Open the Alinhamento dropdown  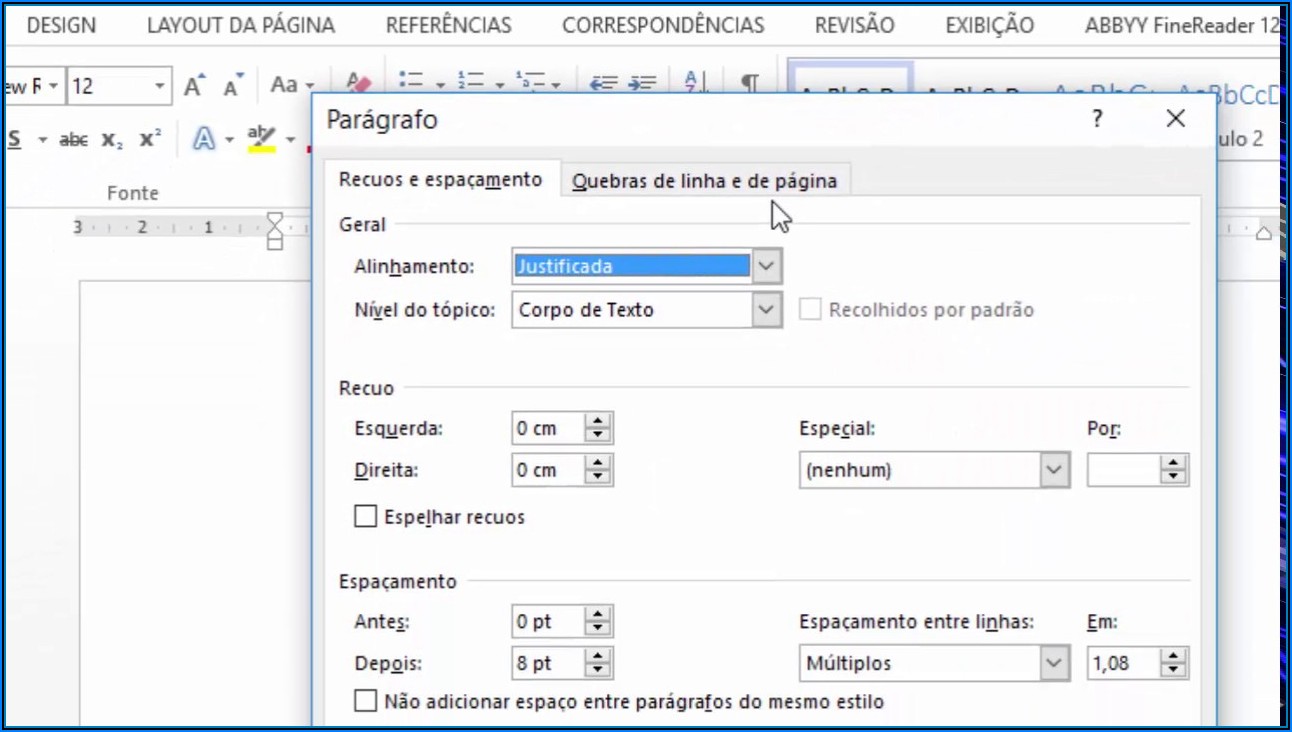click(766, 267)
